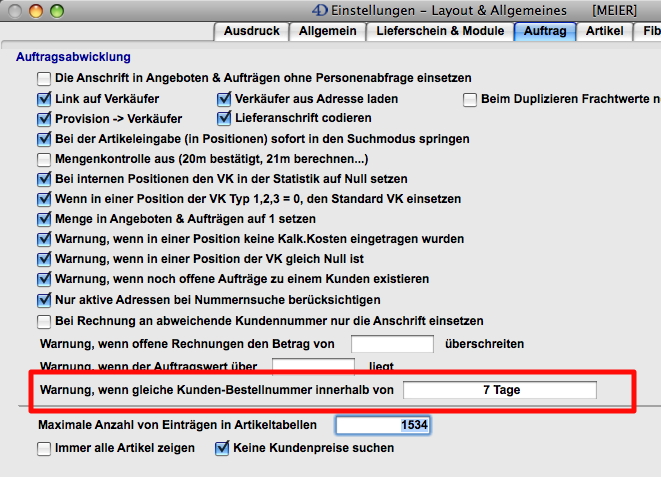Select the Maximale Anzahl field showing 1534
The image size is (661, 477).
coord(383,426)
